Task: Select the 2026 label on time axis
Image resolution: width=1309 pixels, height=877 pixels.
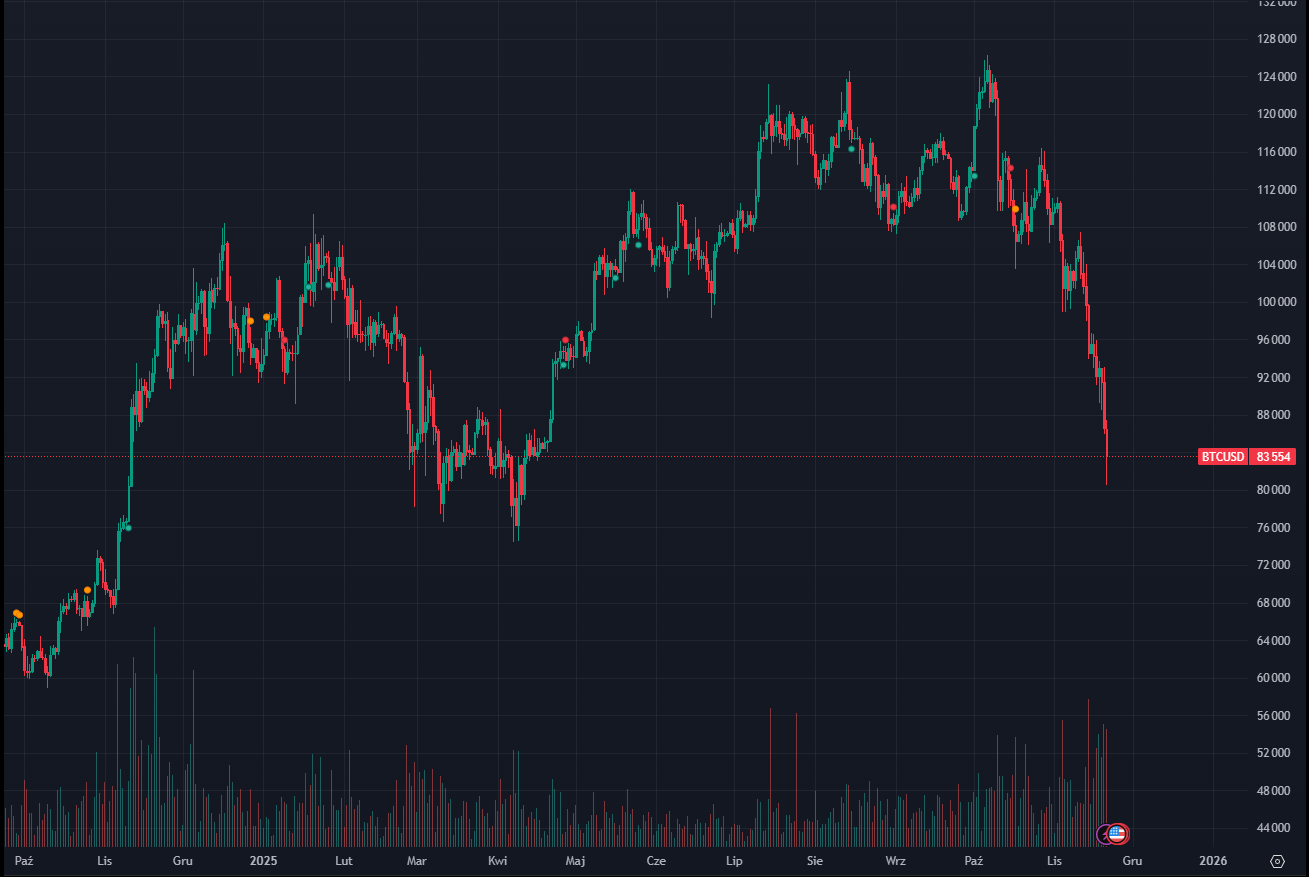Action: [x=1213, y=860]
